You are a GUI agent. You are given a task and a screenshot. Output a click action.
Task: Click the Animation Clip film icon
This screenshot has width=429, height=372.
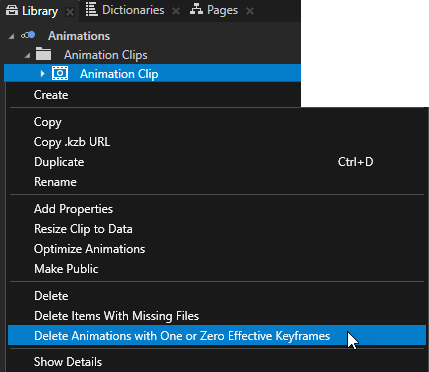coord(60,73)
